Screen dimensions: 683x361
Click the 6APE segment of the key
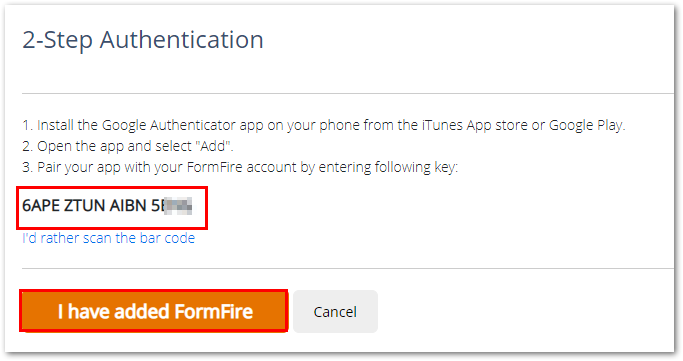41,206
